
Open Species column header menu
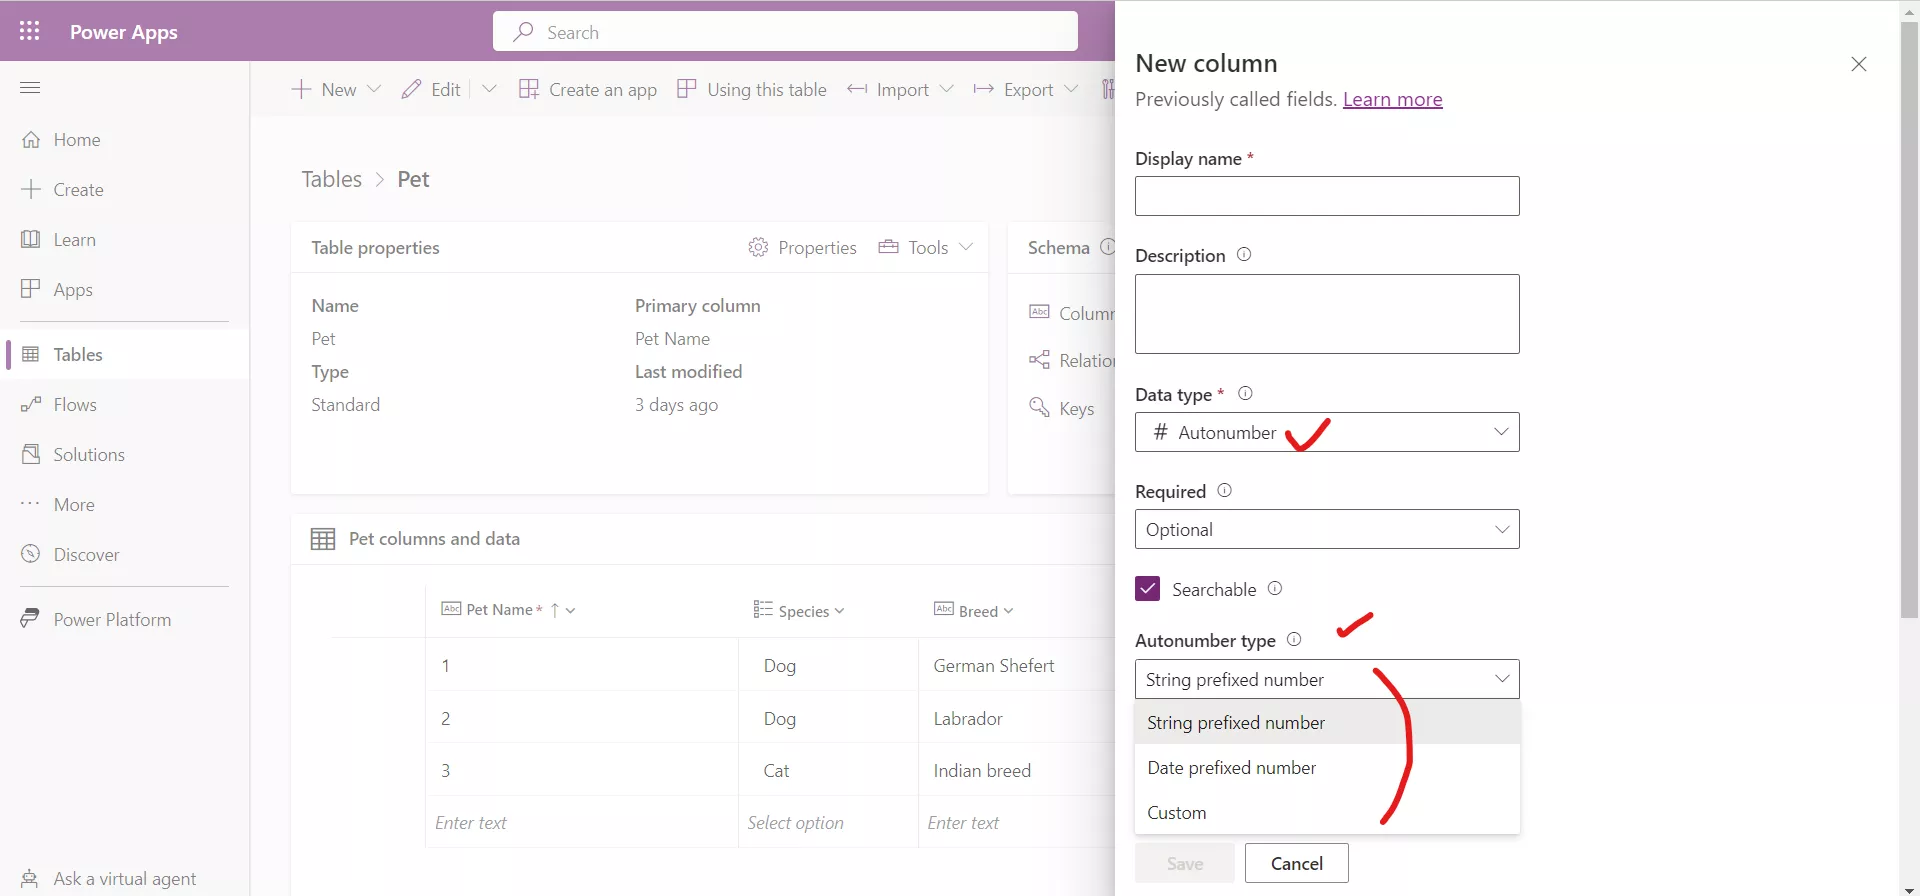click(799, 611)
